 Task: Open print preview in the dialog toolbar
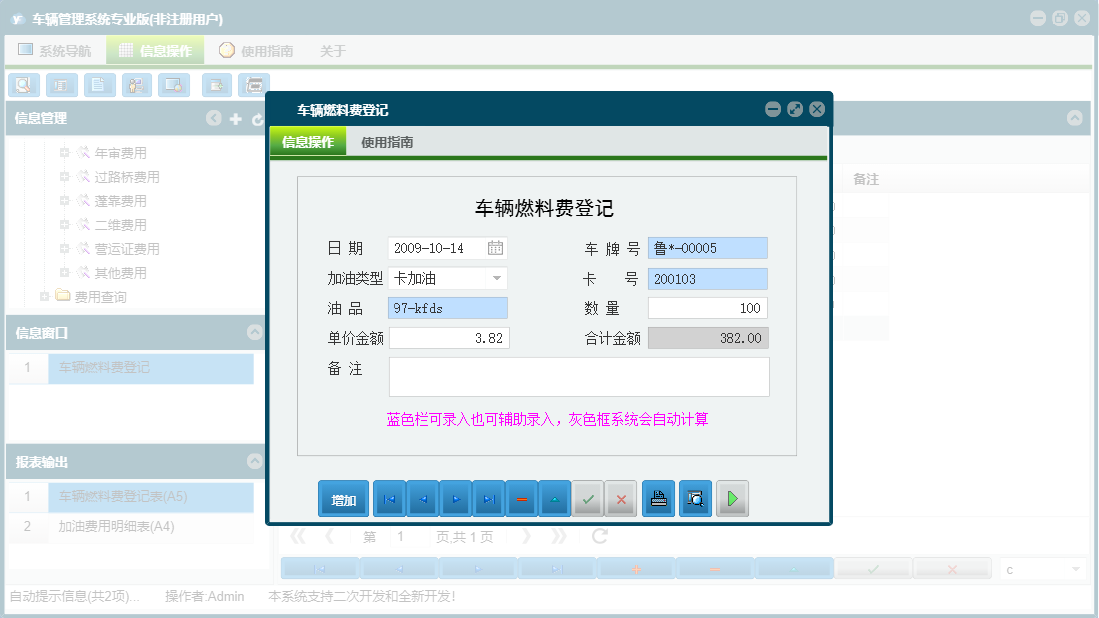pyautogui.click(x=694, y=498)
